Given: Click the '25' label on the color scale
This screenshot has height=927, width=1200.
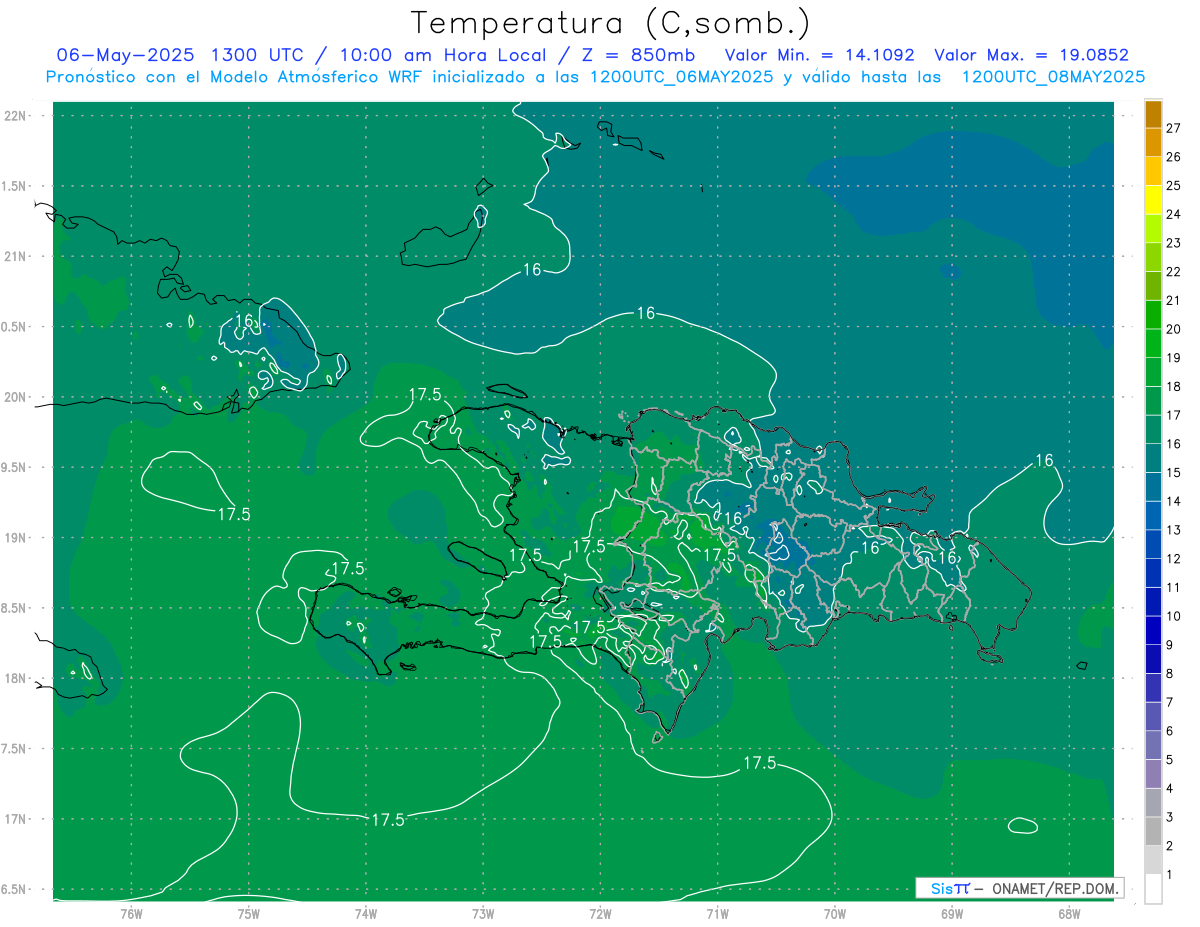Looking at the screenshot, I should click(x=1174, y=185).
